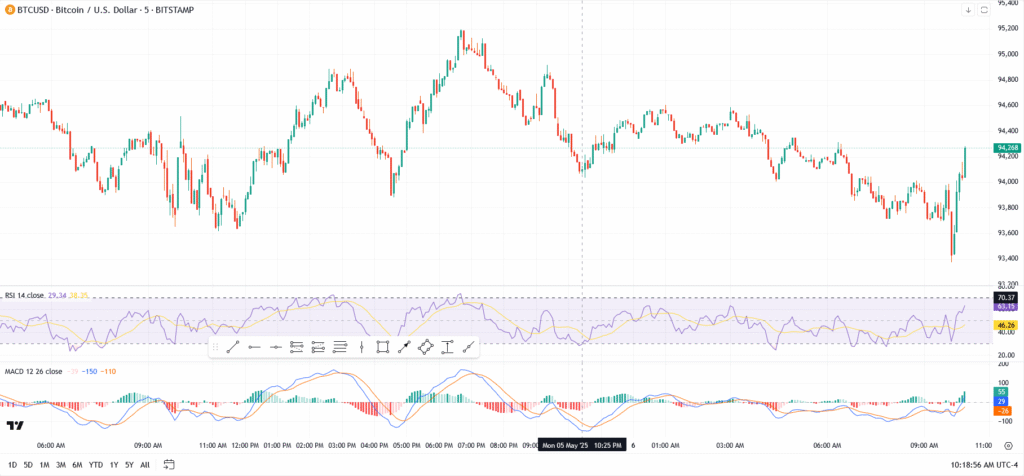Select the horizontal ray drawing tool
1024x476 pixels.
pyautogui.click(x=275, y=347)
